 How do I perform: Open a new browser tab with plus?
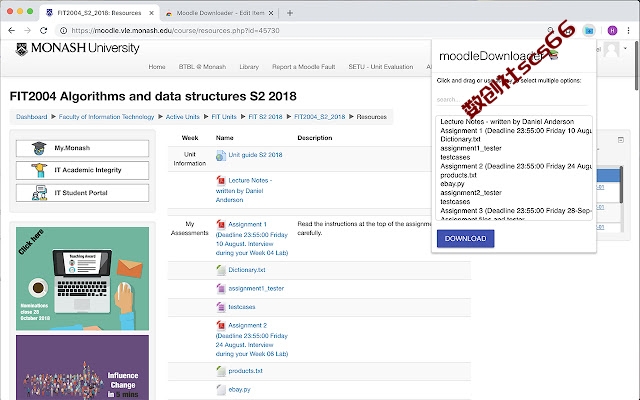290,13
